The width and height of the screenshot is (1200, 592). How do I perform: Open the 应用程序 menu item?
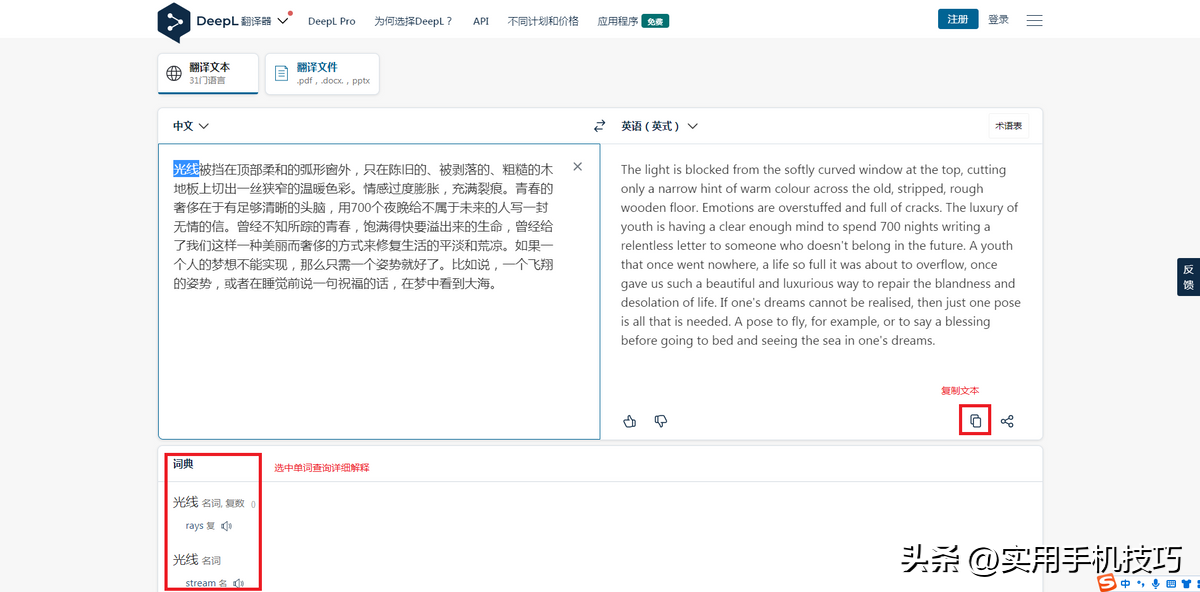[x=619, y=20]
